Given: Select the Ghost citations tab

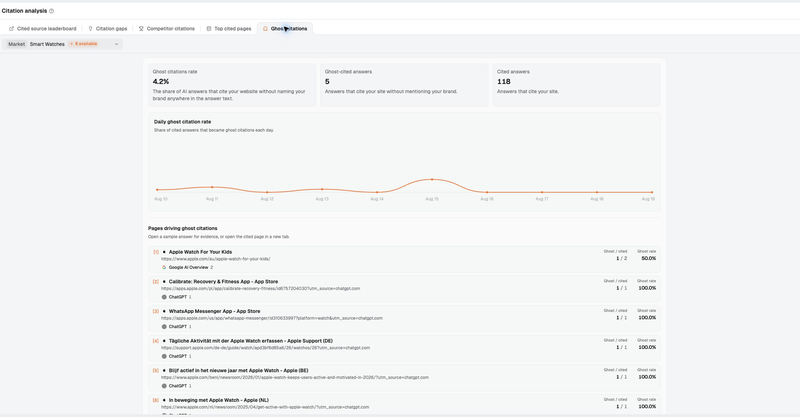Looking at the screenshot, I should coord(285,29).
